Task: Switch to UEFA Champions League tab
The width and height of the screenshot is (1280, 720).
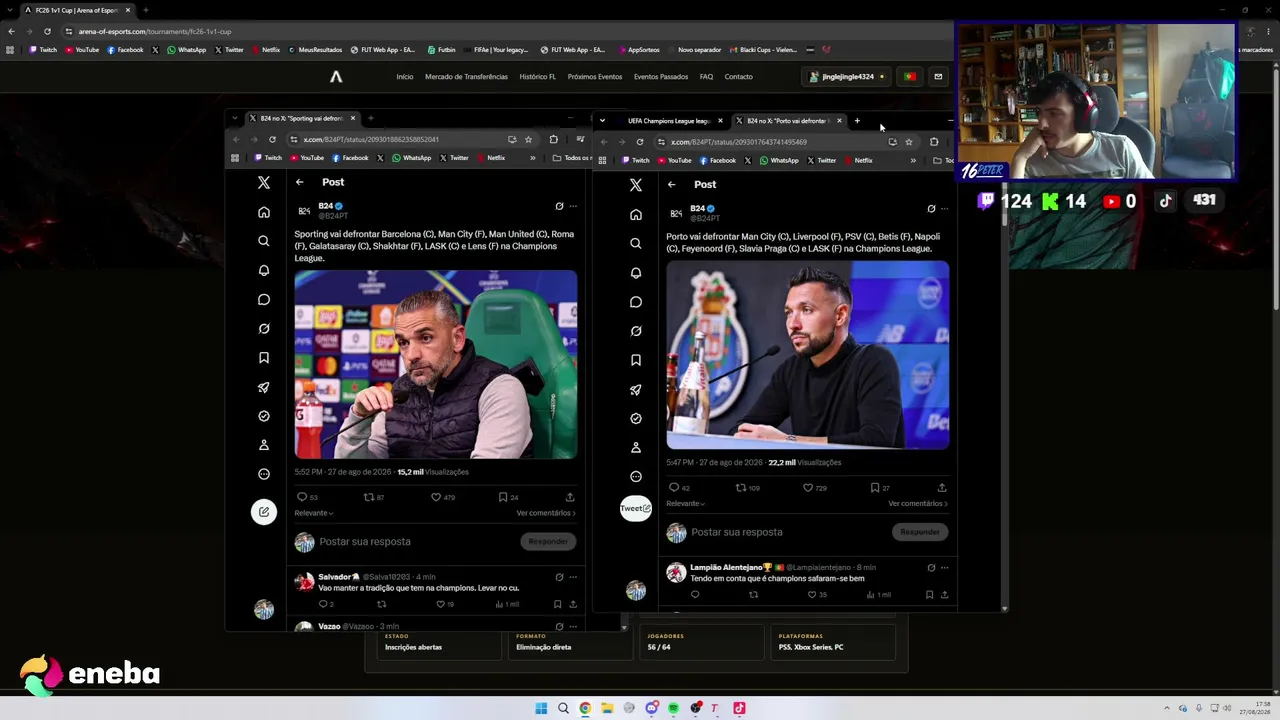Action: click(669, 121)
